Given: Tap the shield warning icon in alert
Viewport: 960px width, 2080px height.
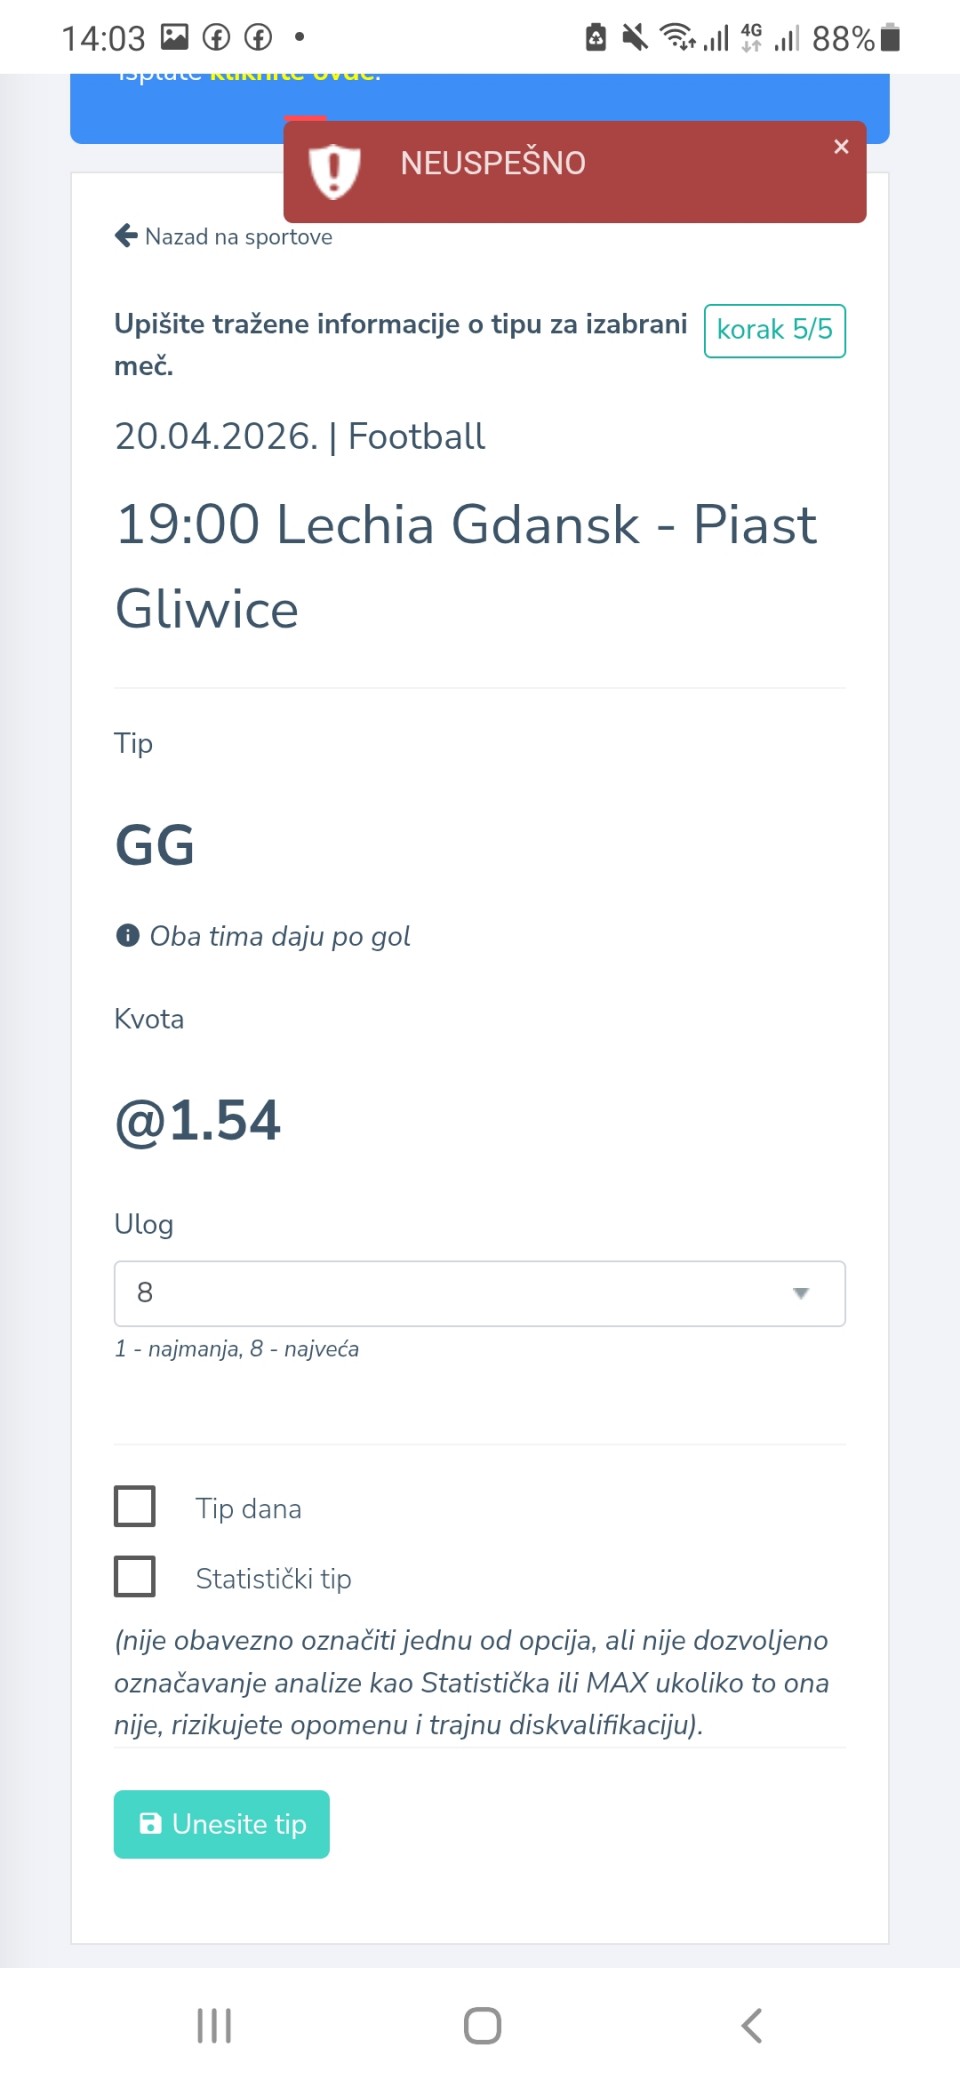Looking at the screenshot, I should [334, 169].
